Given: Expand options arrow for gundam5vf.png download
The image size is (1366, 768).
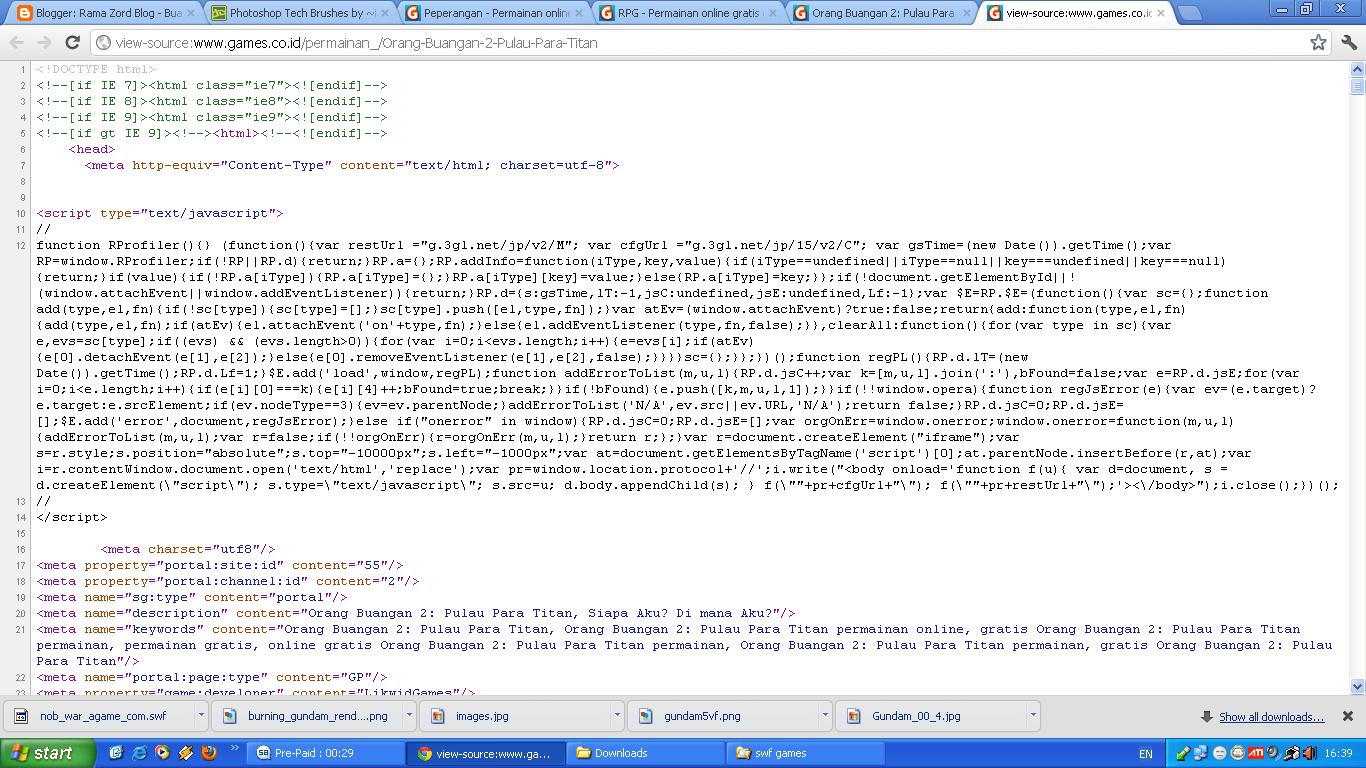Looking at the screenshot, I should [x=825, y=716].
